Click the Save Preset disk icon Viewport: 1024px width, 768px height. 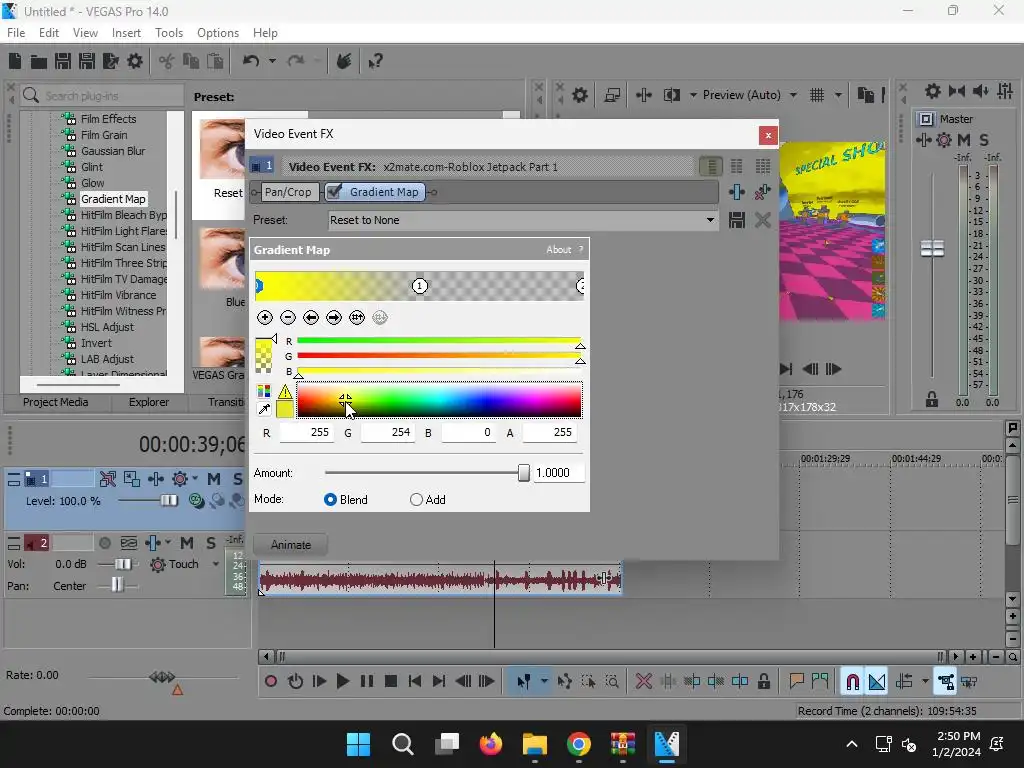[737, 220]
